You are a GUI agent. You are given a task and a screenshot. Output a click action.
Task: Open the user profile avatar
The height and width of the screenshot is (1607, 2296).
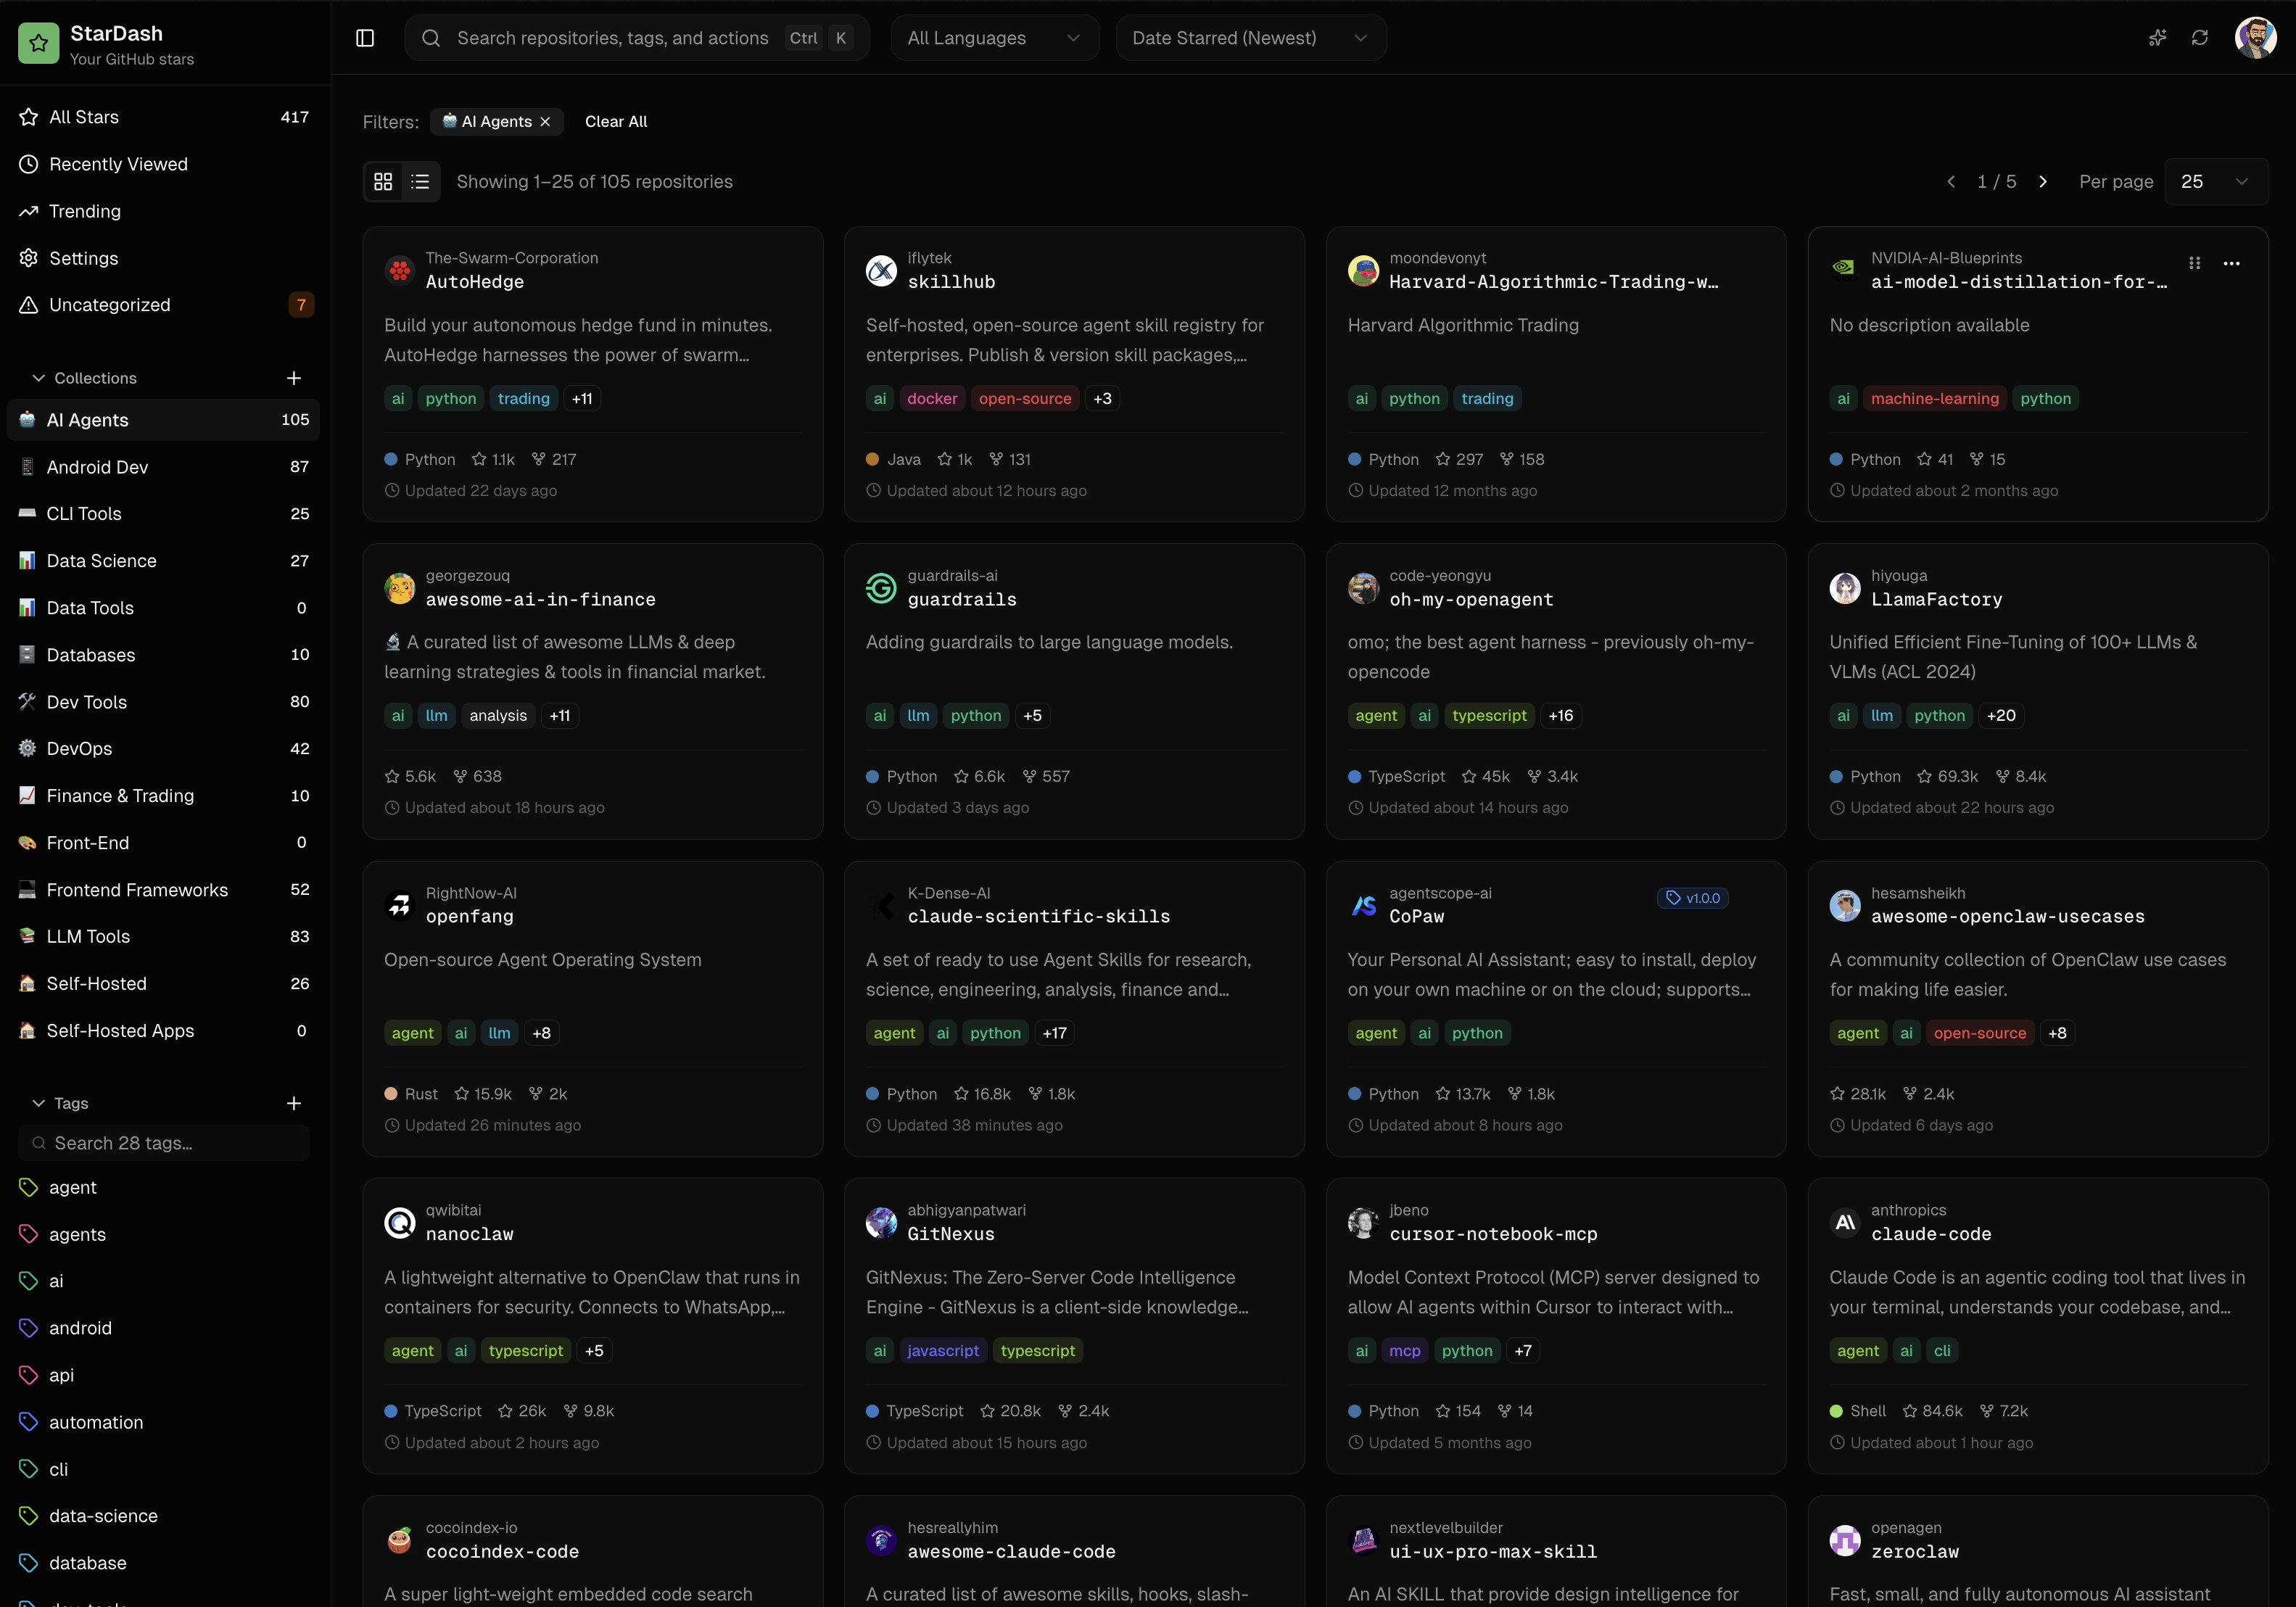[x=2255, y=38]
